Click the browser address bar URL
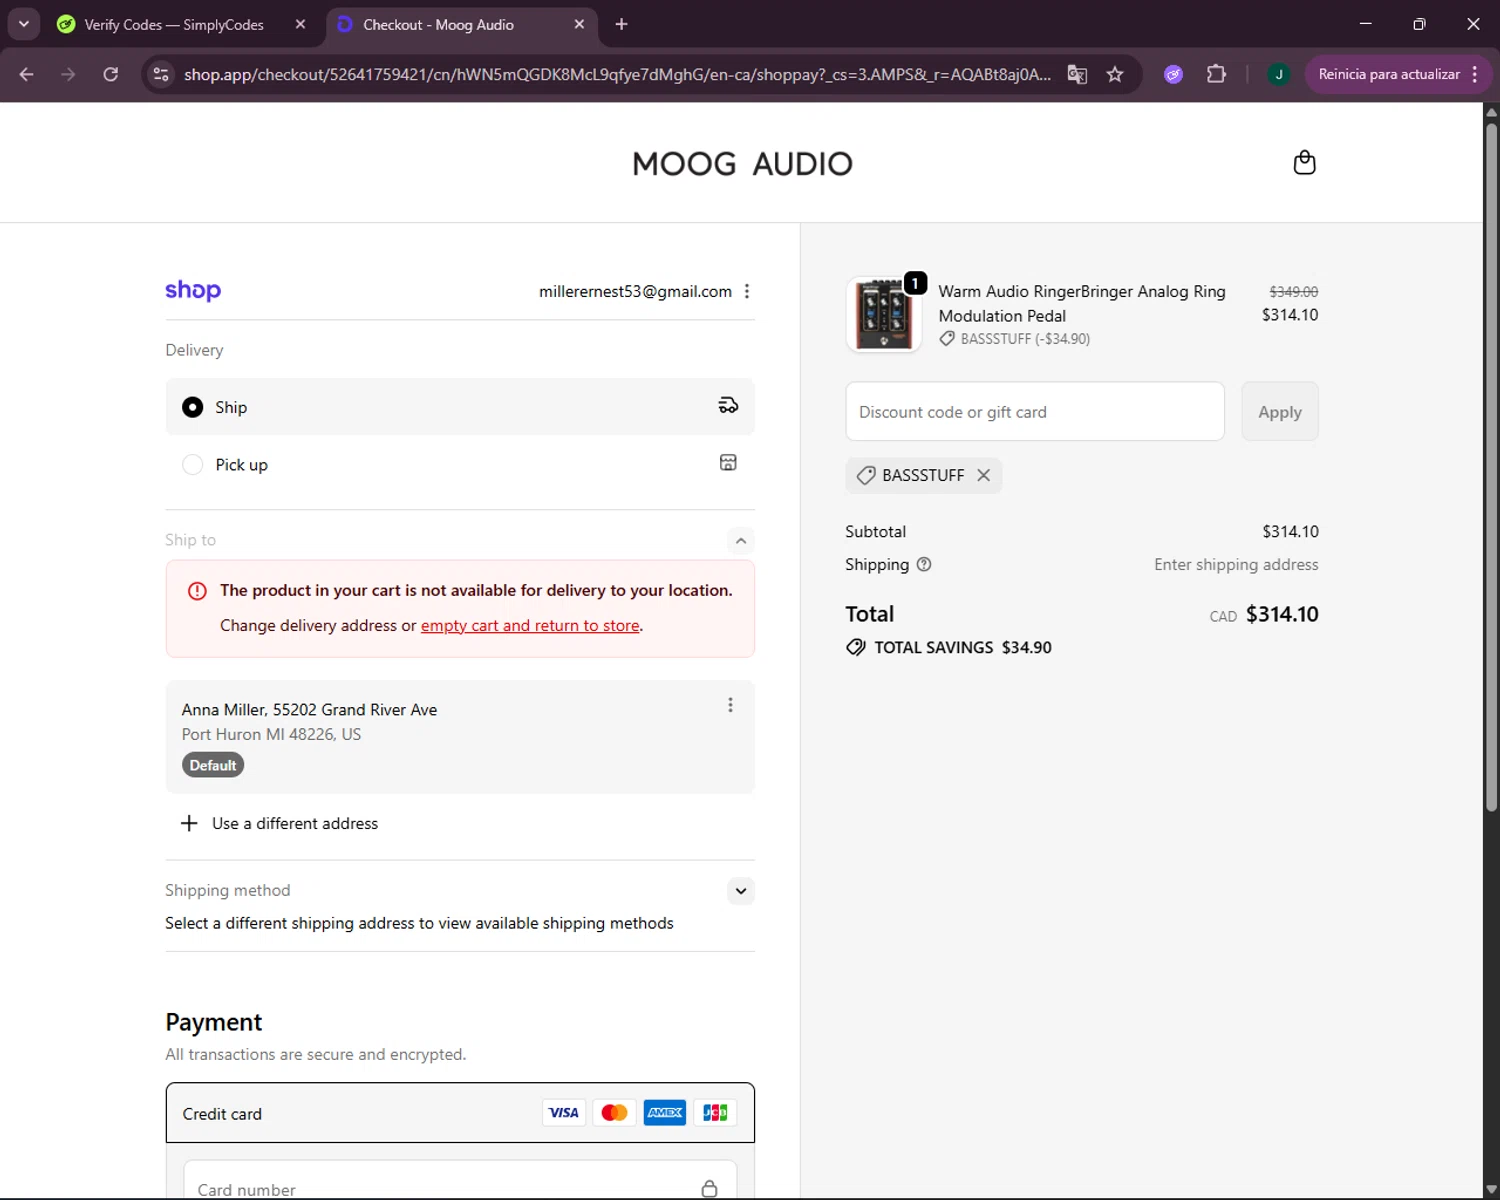Image resolution: width=1500 pixels, height=1200 pixels. tap(617, 74)
